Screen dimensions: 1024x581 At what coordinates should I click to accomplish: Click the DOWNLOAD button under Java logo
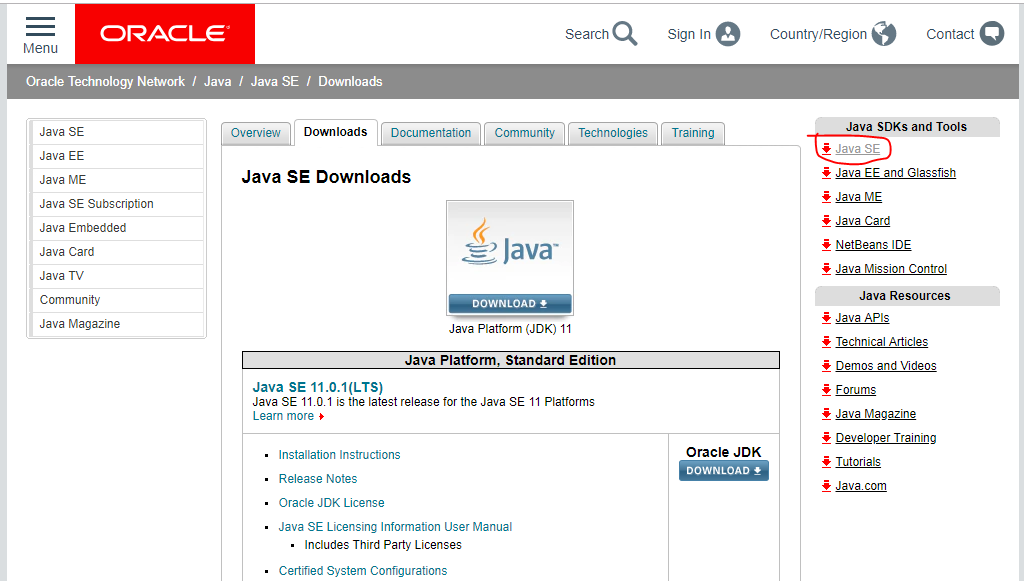pyautogui.click(x=509, y=304)
